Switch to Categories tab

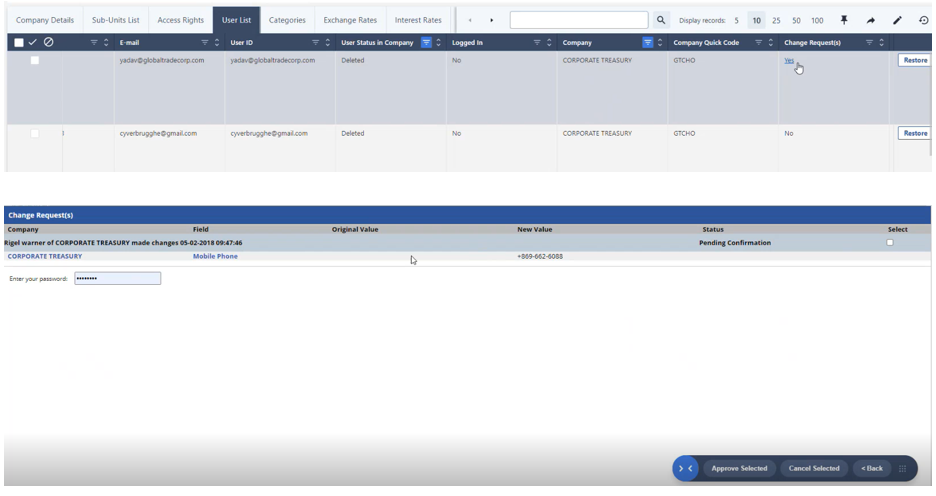coord(287,20)
